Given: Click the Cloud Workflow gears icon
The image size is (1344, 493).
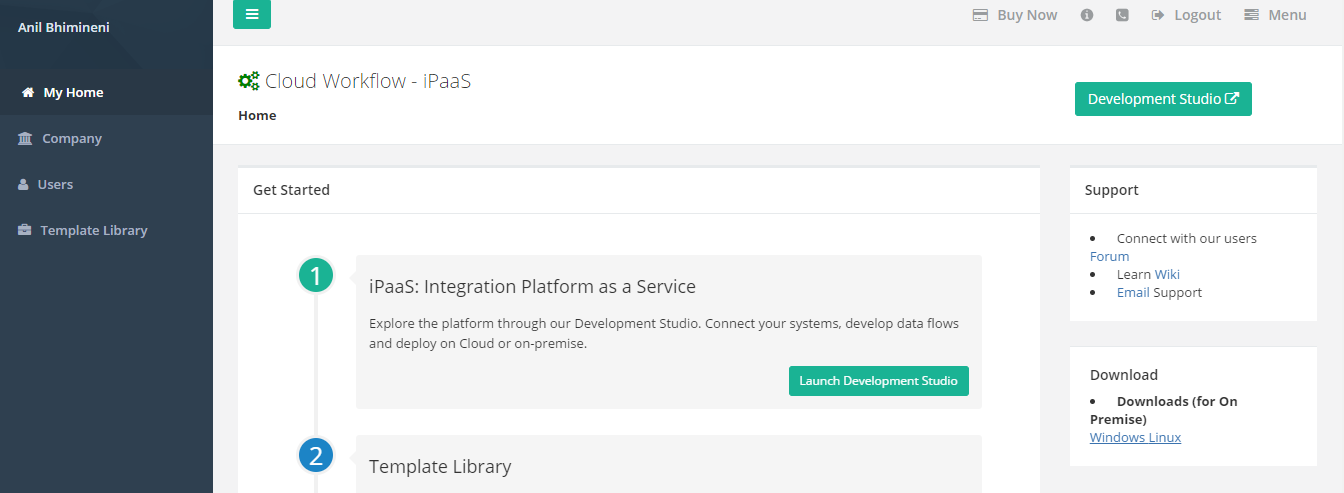Looking at the screenshot, I should (x=248, y=81).
